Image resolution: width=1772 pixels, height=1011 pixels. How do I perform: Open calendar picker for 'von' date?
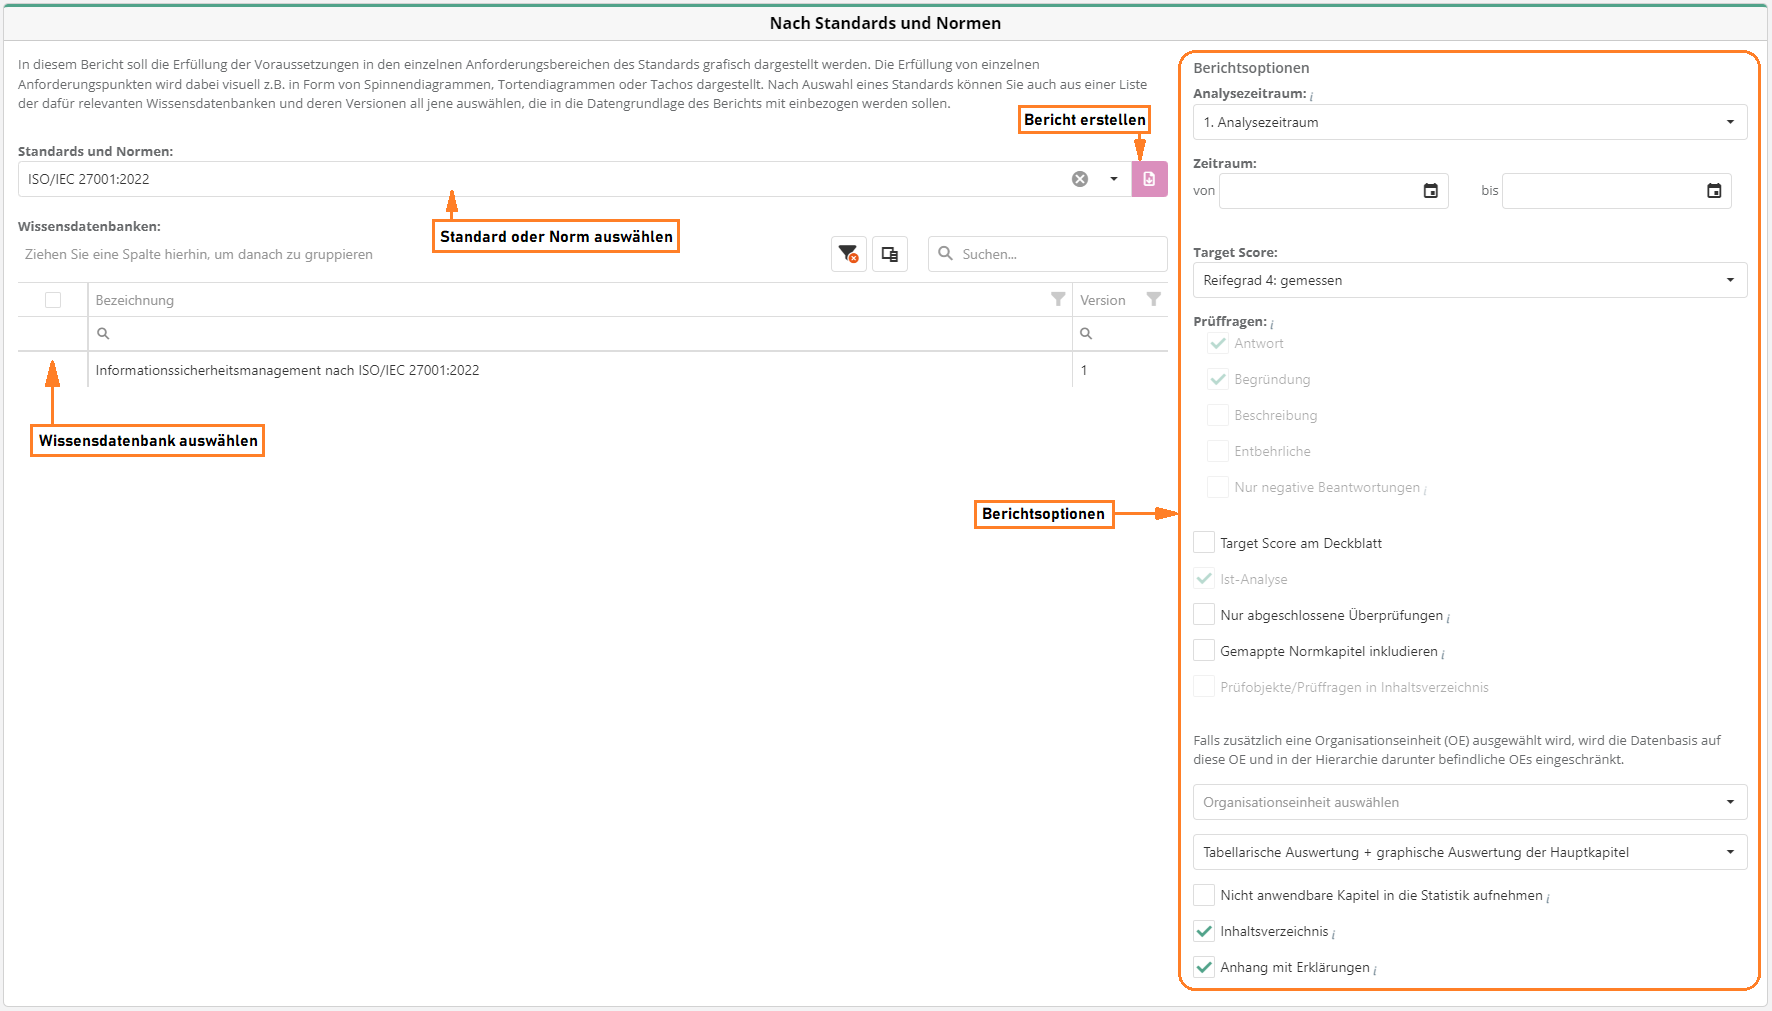click(x=1430, y=191)
